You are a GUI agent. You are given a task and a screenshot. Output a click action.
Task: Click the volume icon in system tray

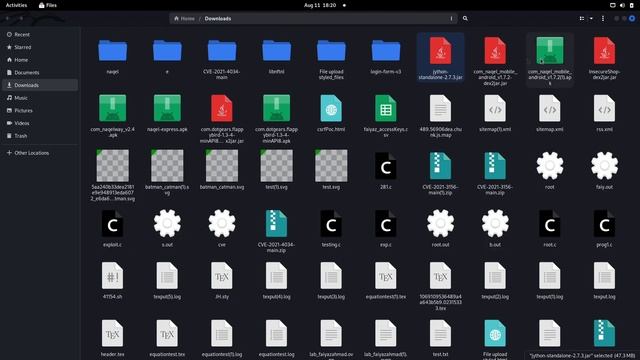pyautogui.click(x=622, y=5)
